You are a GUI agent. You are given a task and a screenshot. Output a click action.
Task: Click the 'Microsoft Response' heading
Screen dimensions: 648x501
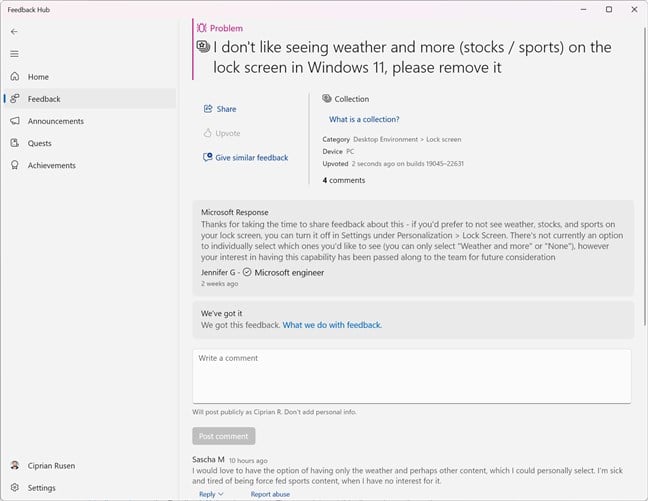pos(235,212)
